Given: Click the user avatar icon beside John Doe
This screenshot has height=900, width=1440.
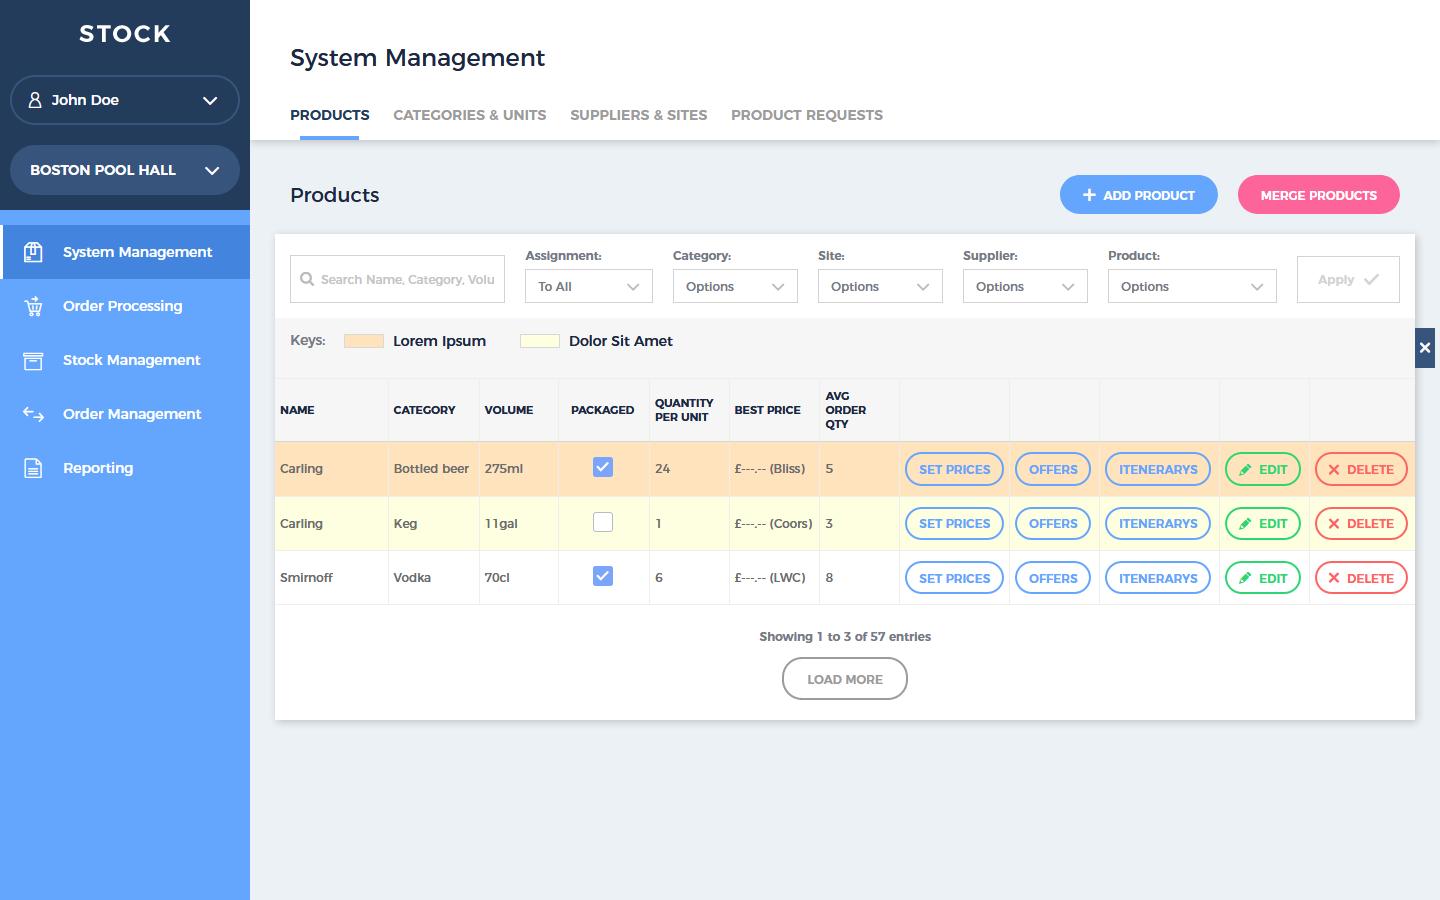Looking at the screenshot, I should (35, 100).
